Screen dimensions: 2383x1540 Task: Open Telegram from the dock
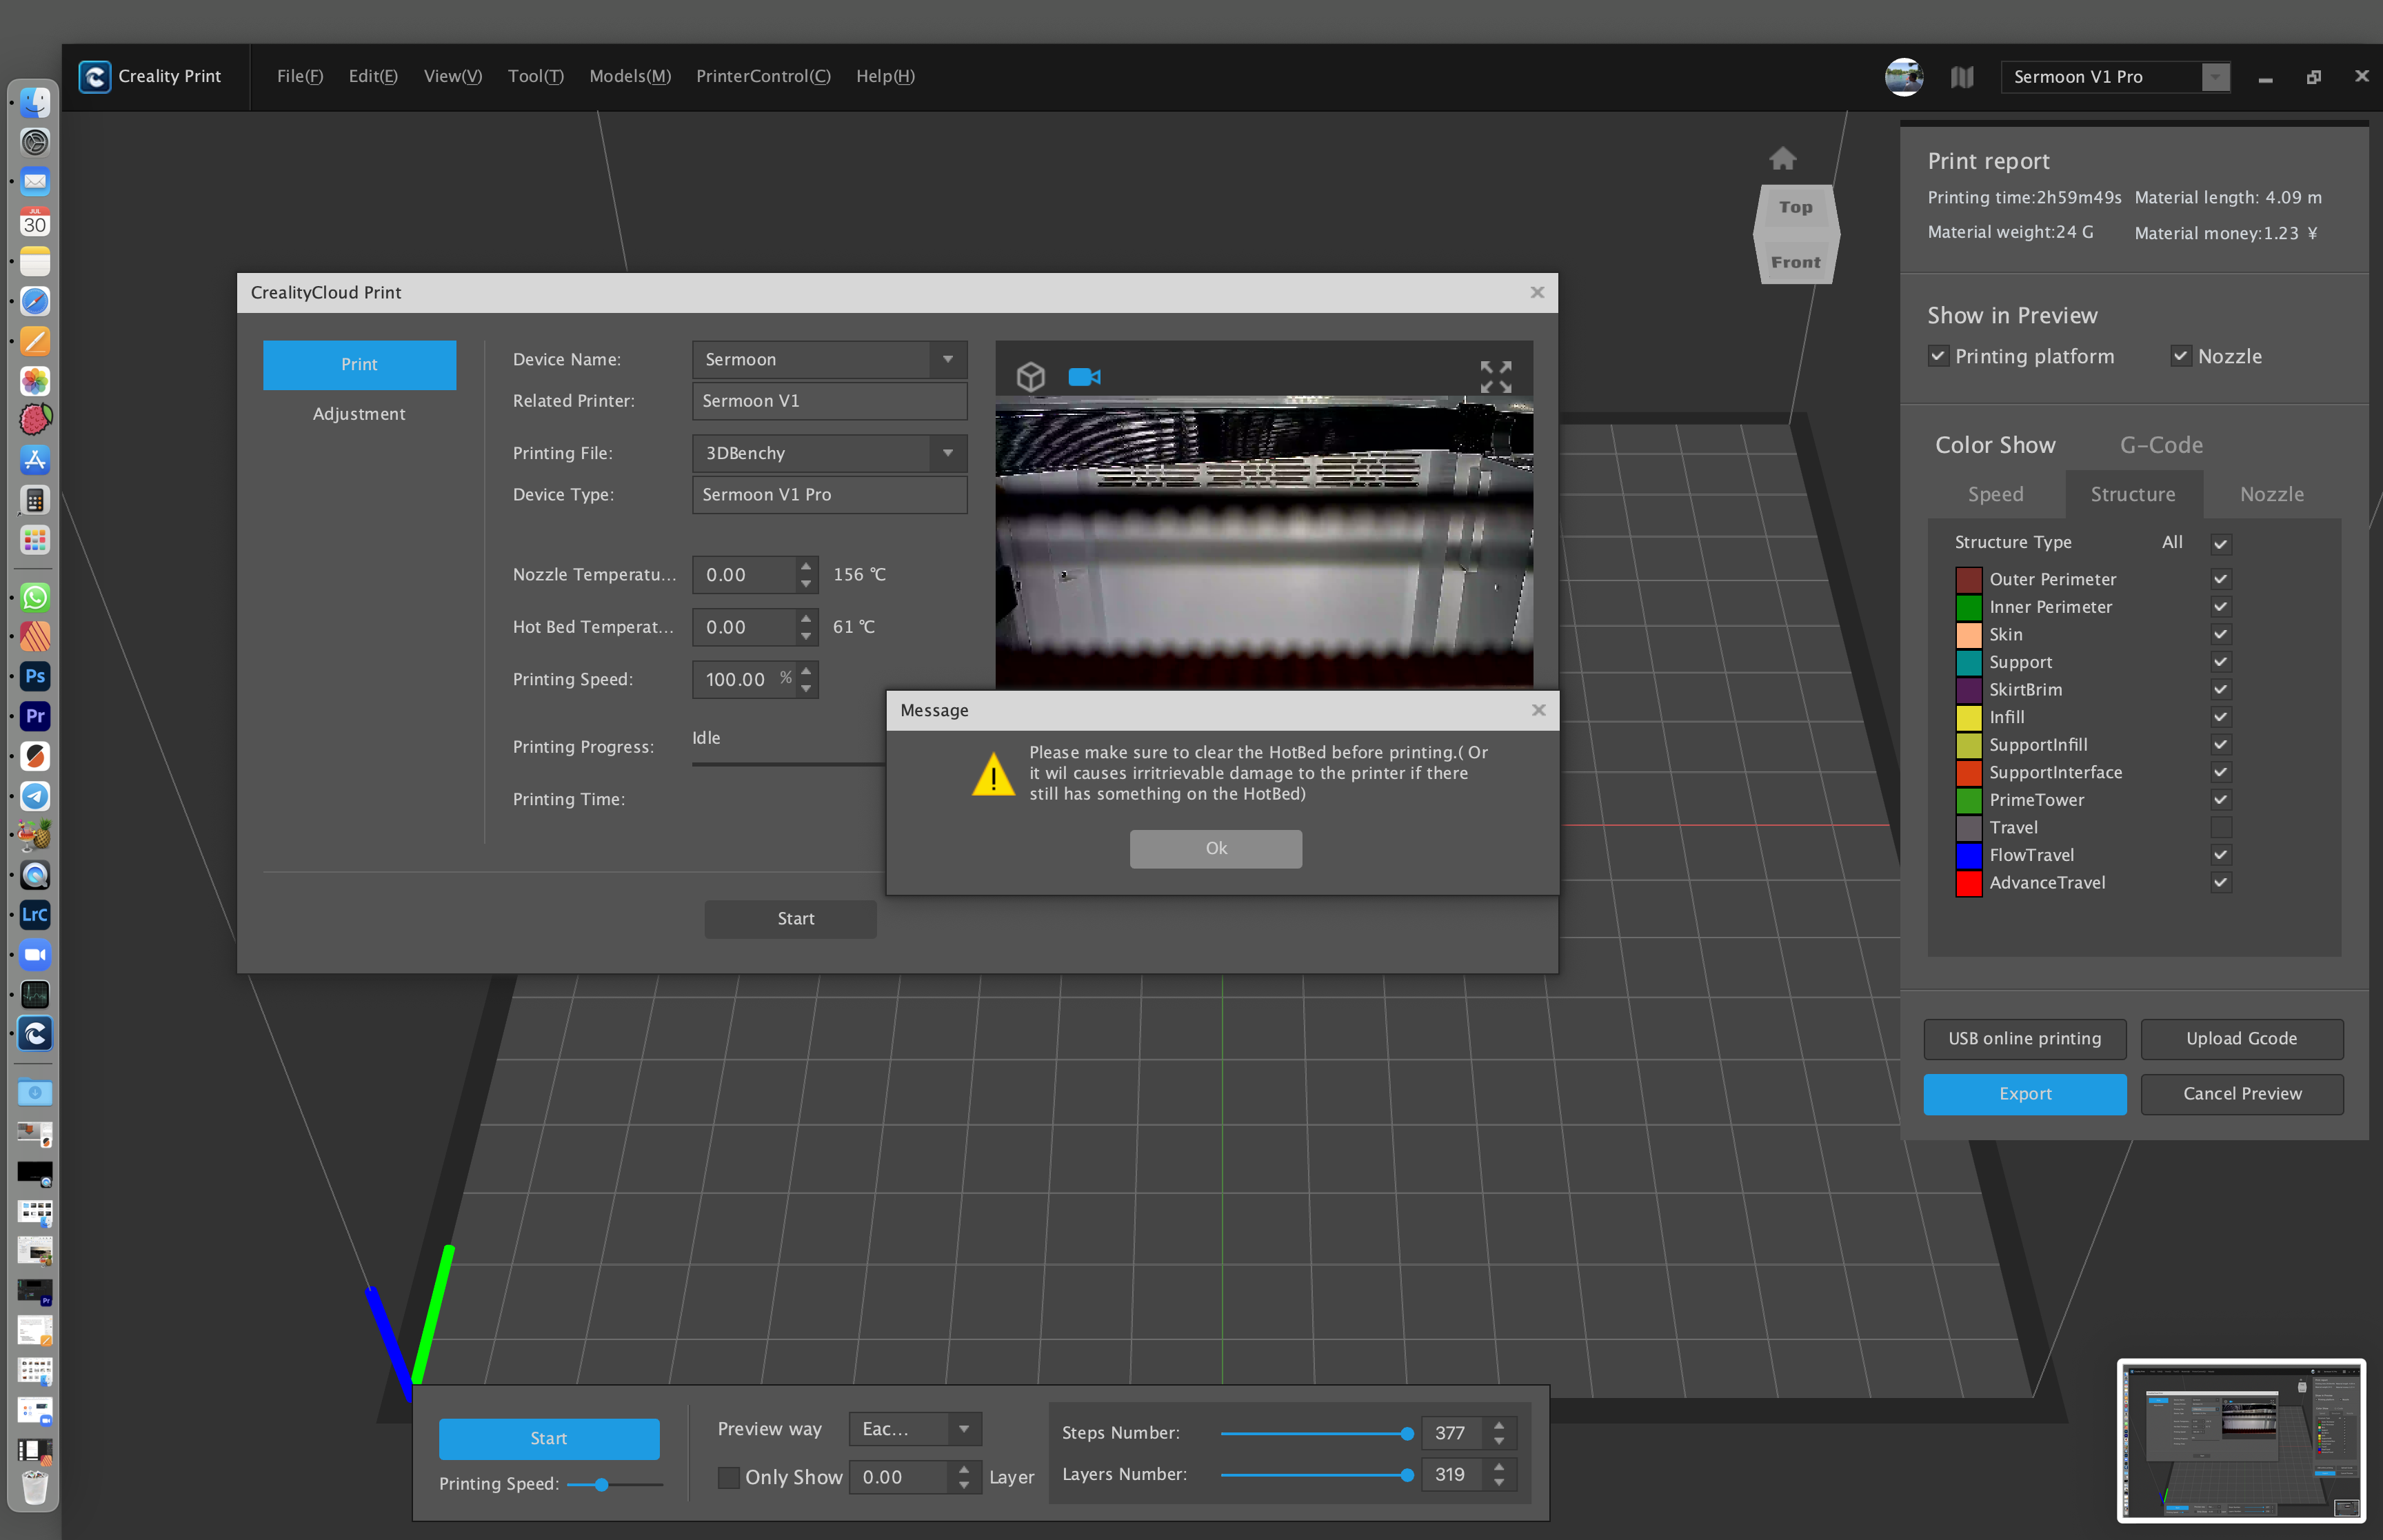(35, 796)
